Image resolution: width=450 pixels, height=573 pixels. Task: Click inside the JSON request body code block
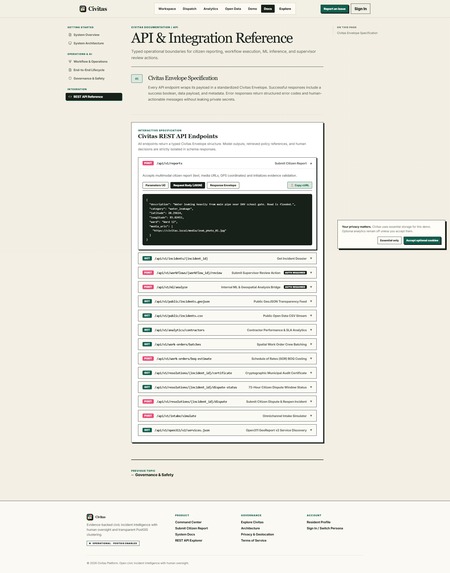[x=227, y=220]
